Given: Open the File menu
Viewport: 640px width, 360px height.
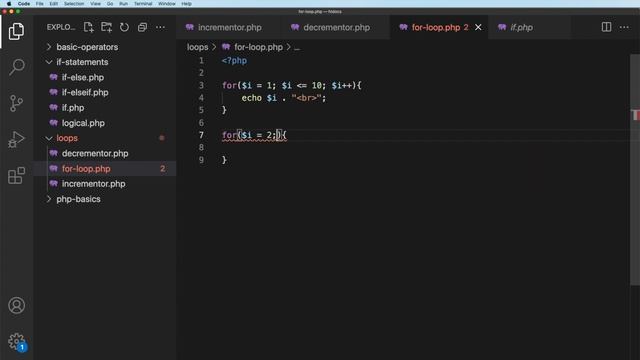Looking at the screenshot, I should [x=40, y=4].
